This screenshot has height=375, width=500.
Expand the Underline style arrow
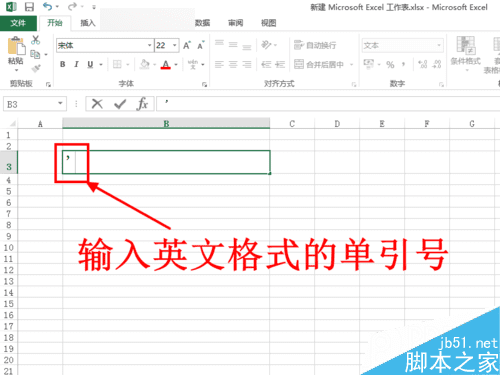click(101, 64)
